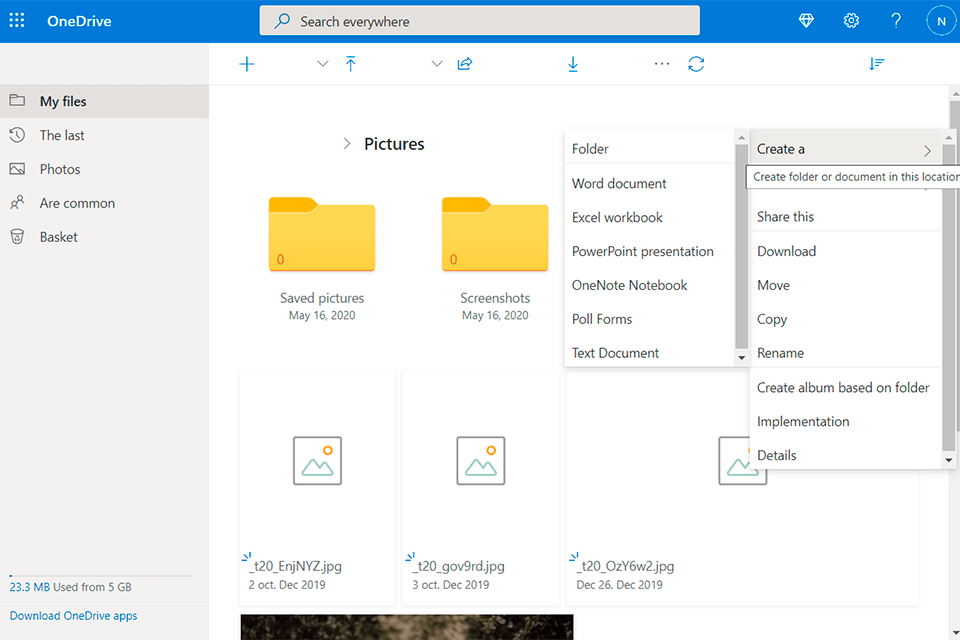This screenshot has height=640, width=960.
Task: Click the My files folder icon
Action: [17, 100]
